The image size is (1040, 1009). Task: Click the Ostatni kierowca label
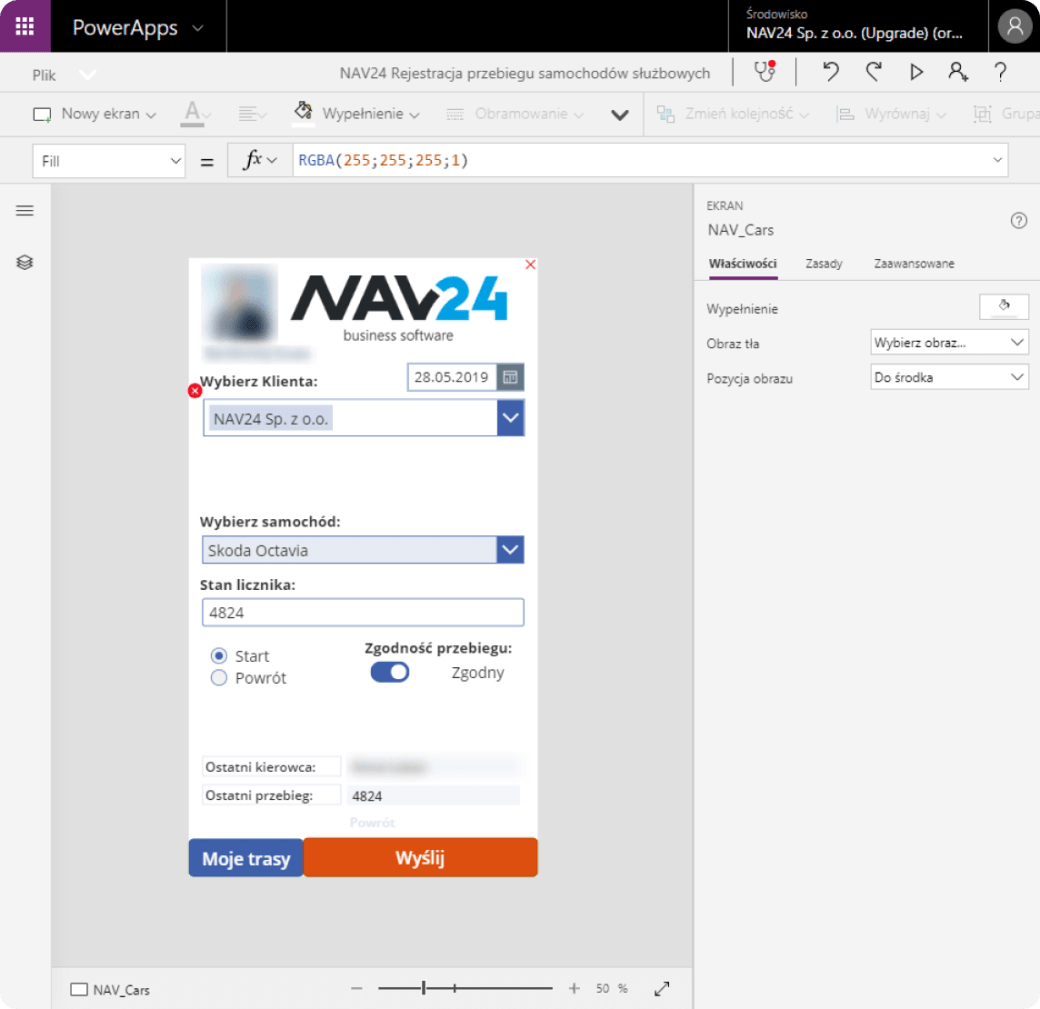click(271, 767)
